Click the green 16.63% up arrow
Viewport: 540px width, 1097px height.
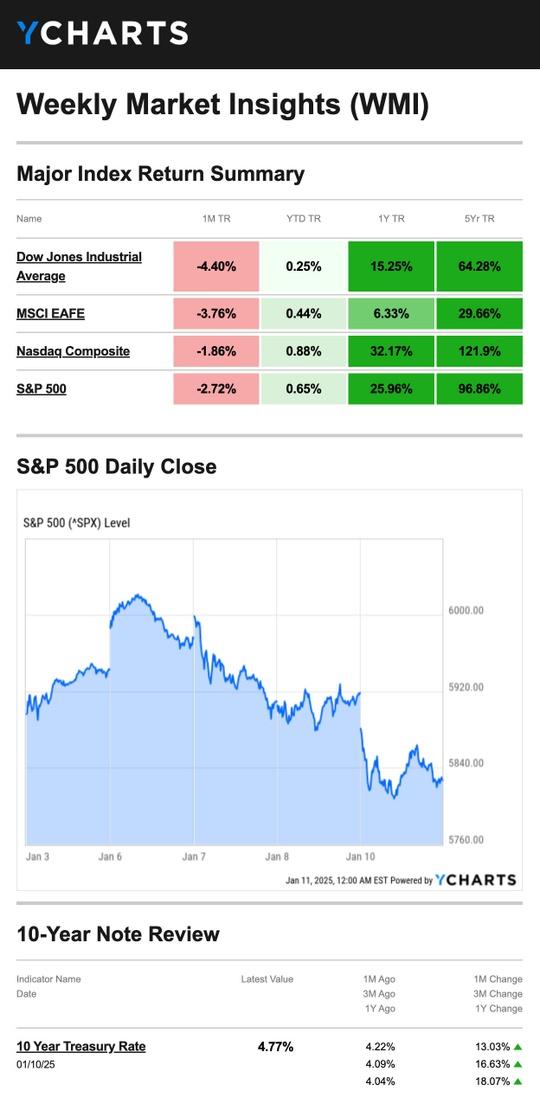coord(518,1064)
